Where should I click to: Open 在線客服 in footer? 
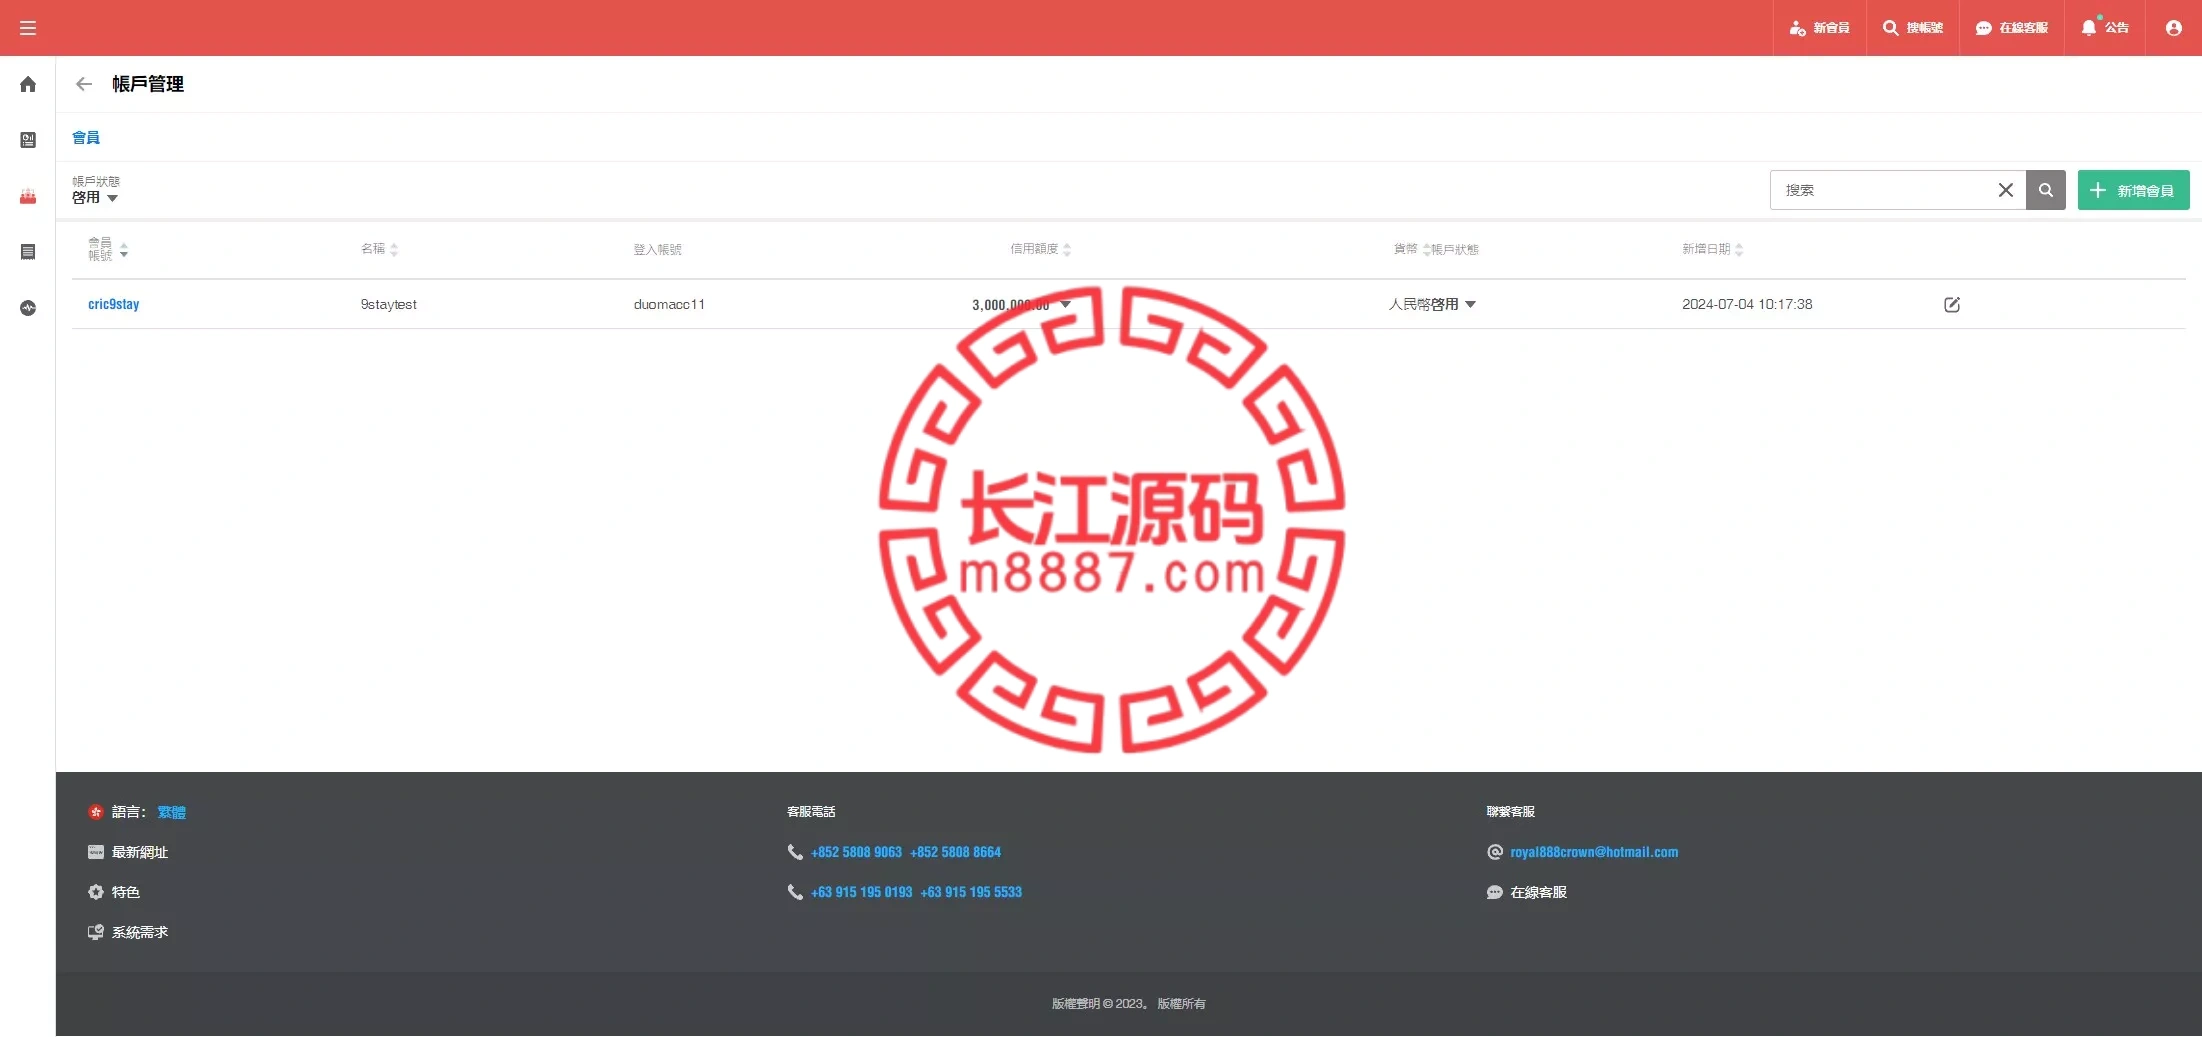click(1538, 892)
